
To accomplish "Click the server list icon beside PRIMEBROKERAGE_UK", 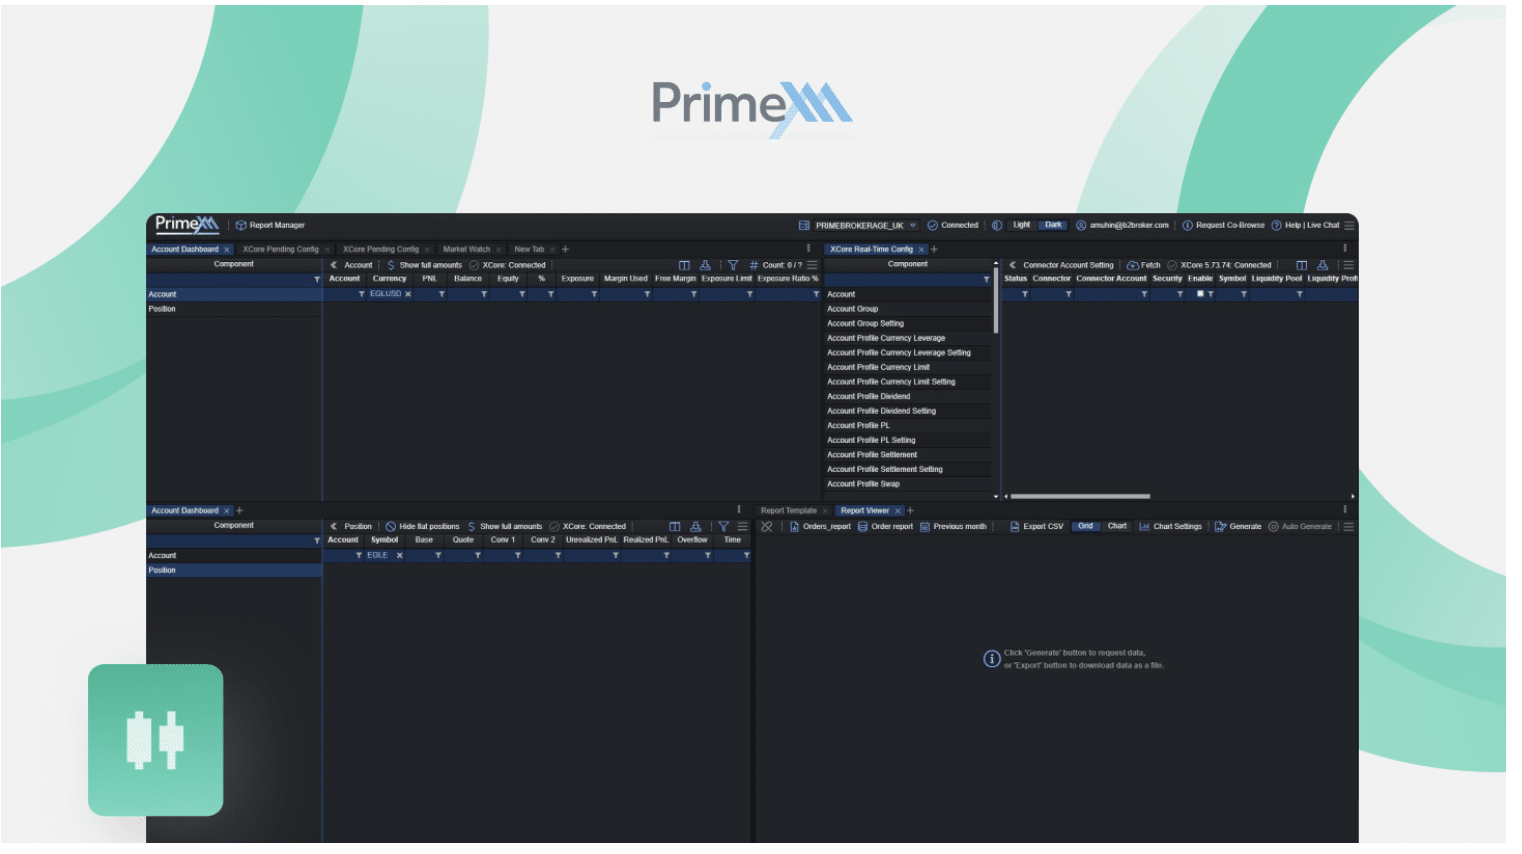I will click(x=804, y=225).
